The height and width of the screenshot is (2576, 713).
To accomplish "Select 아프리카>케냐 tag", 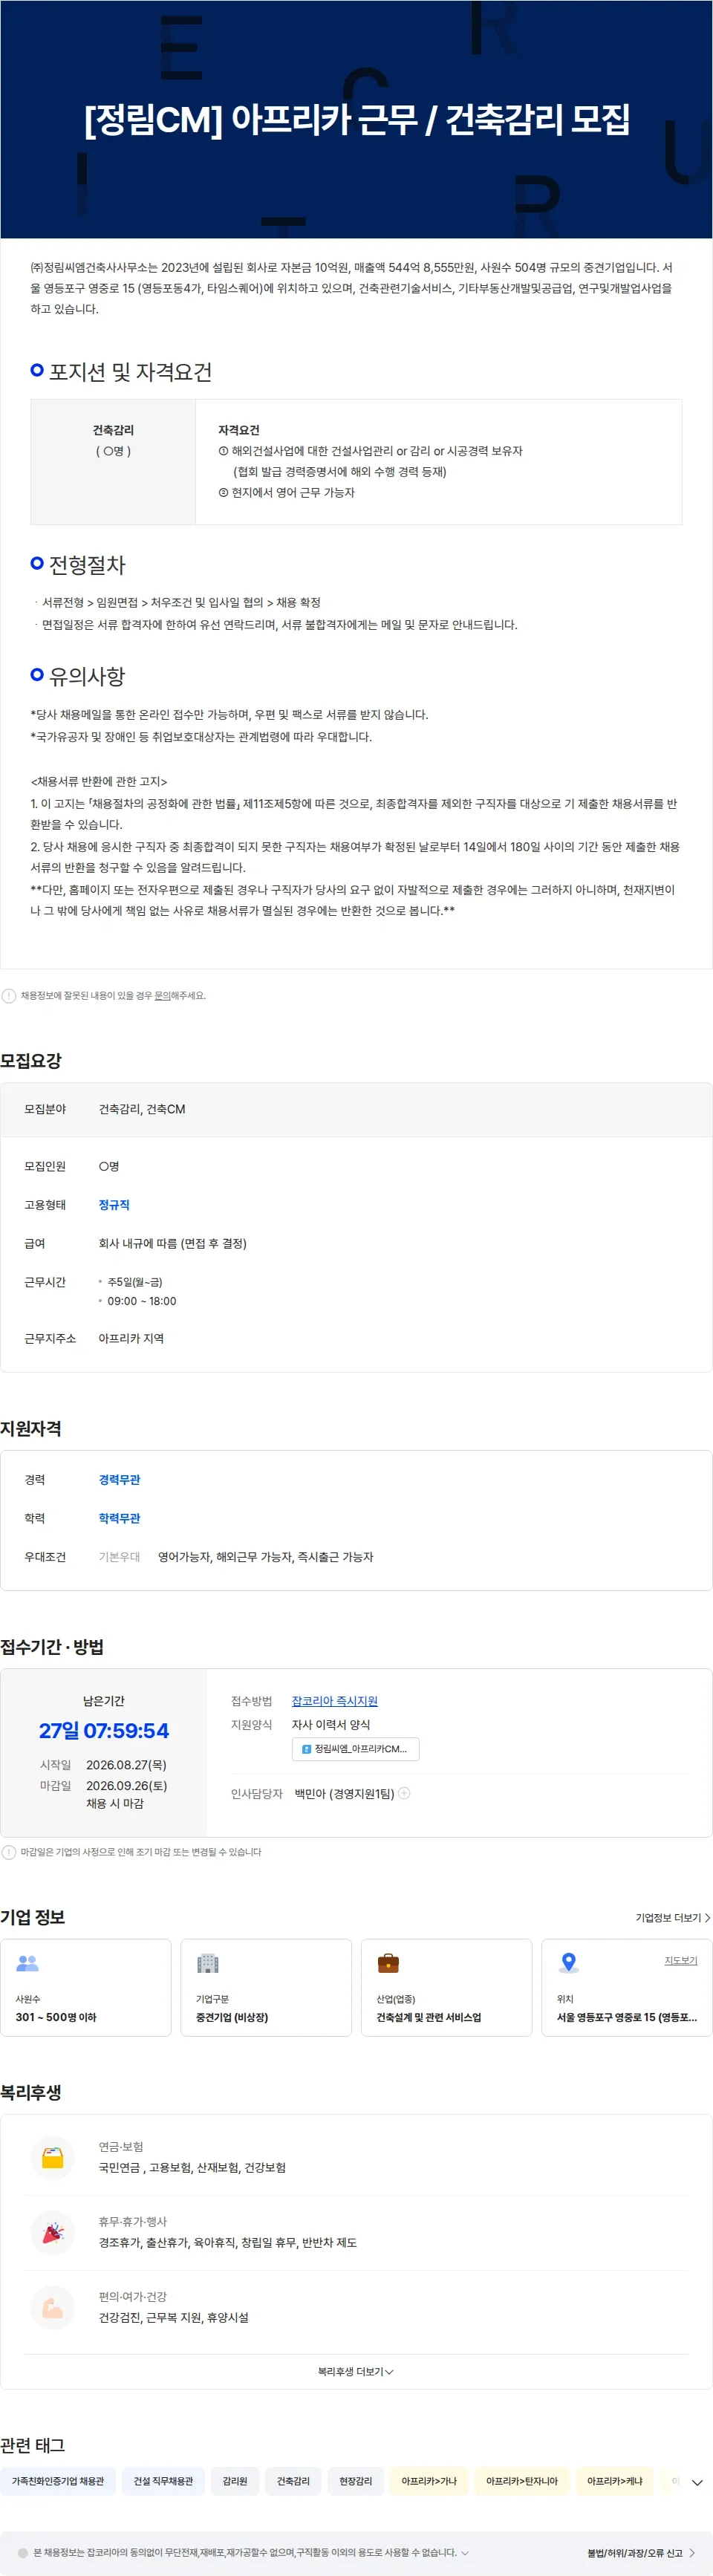I will pyautogui.click(x=615, y=2481).
